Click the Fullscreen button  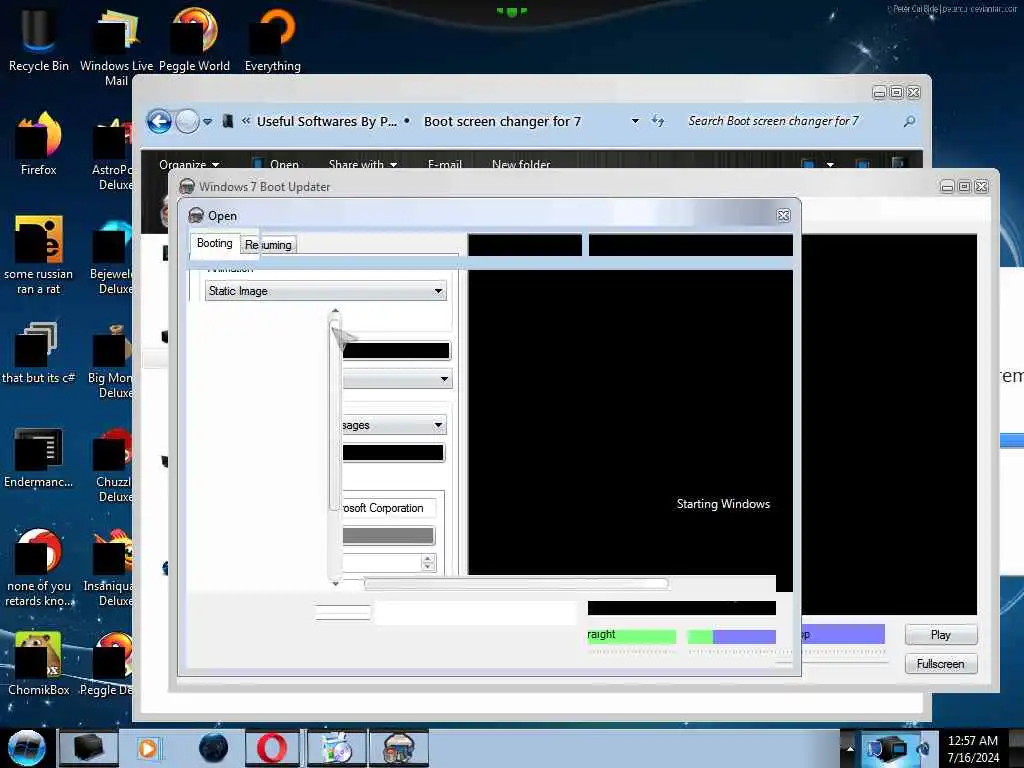tap(940, 664)
